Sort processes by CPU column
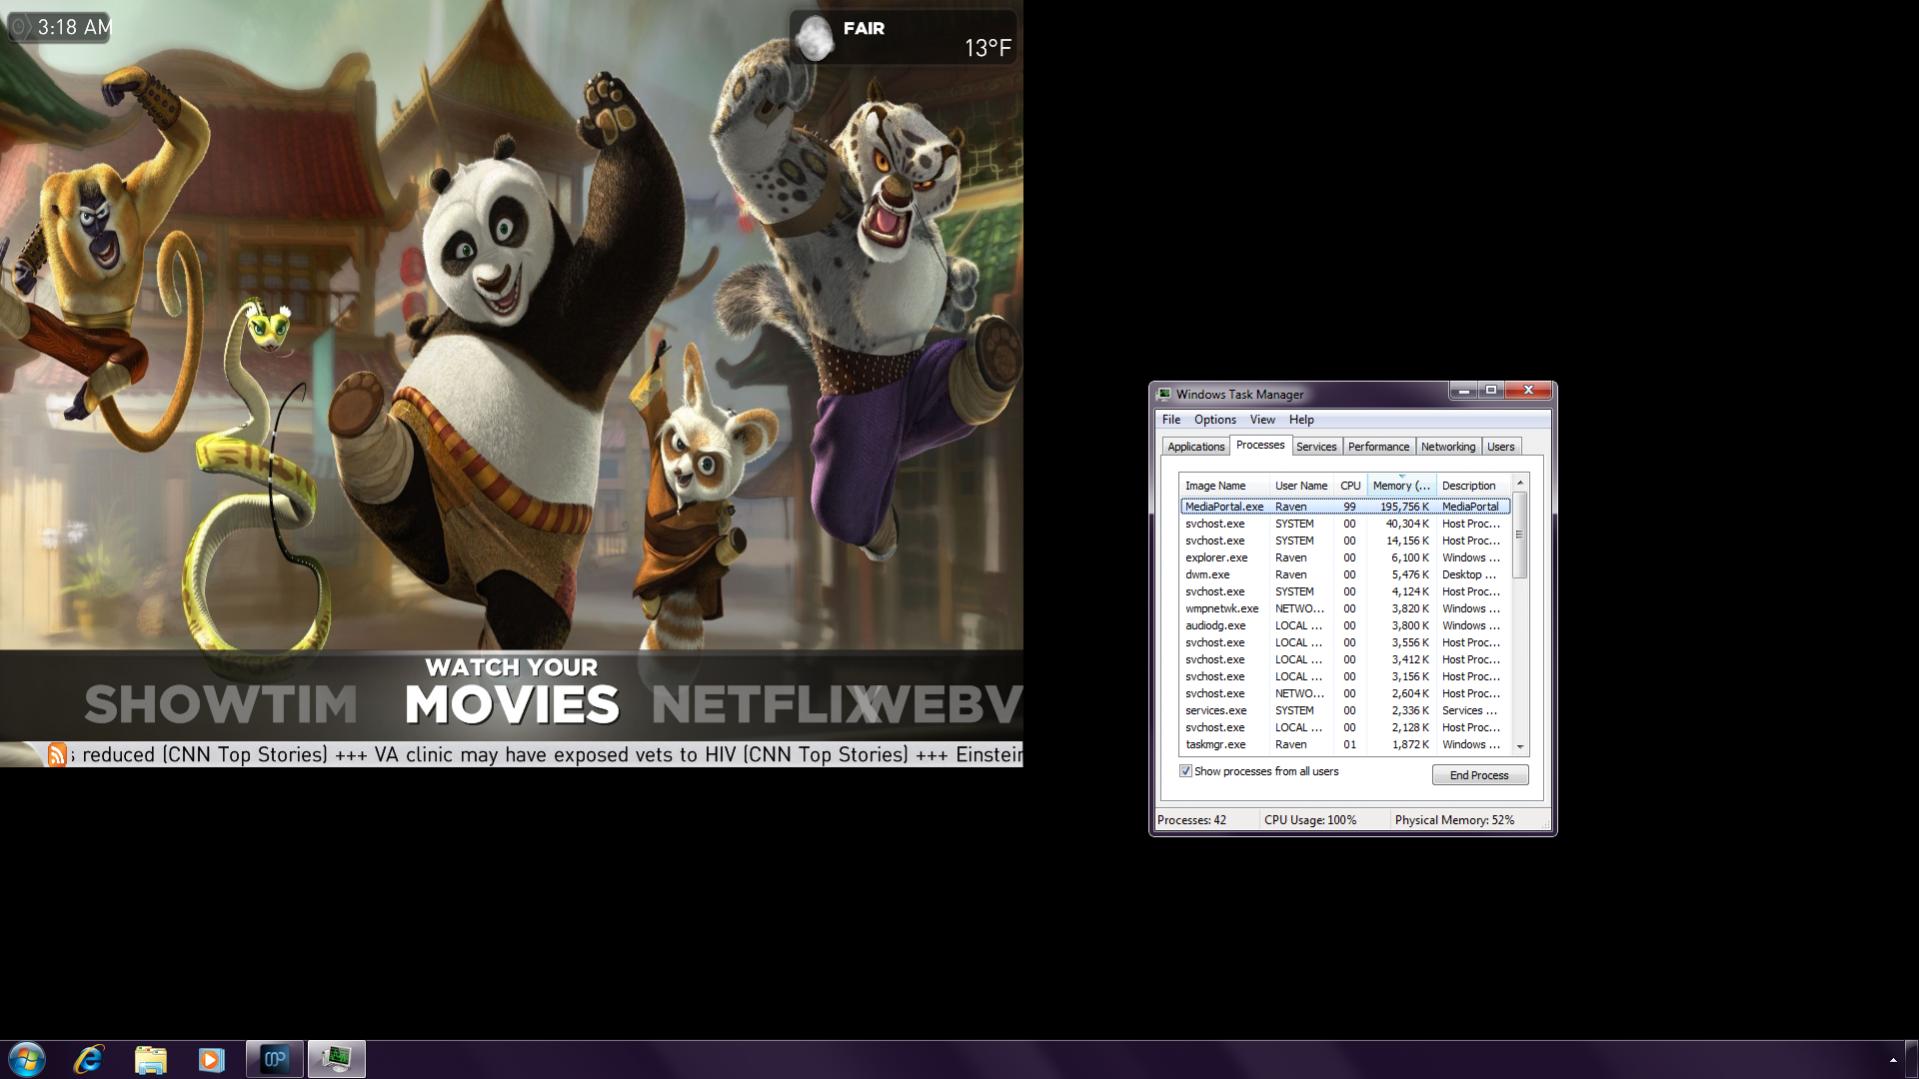 (x=1350, y=486)
